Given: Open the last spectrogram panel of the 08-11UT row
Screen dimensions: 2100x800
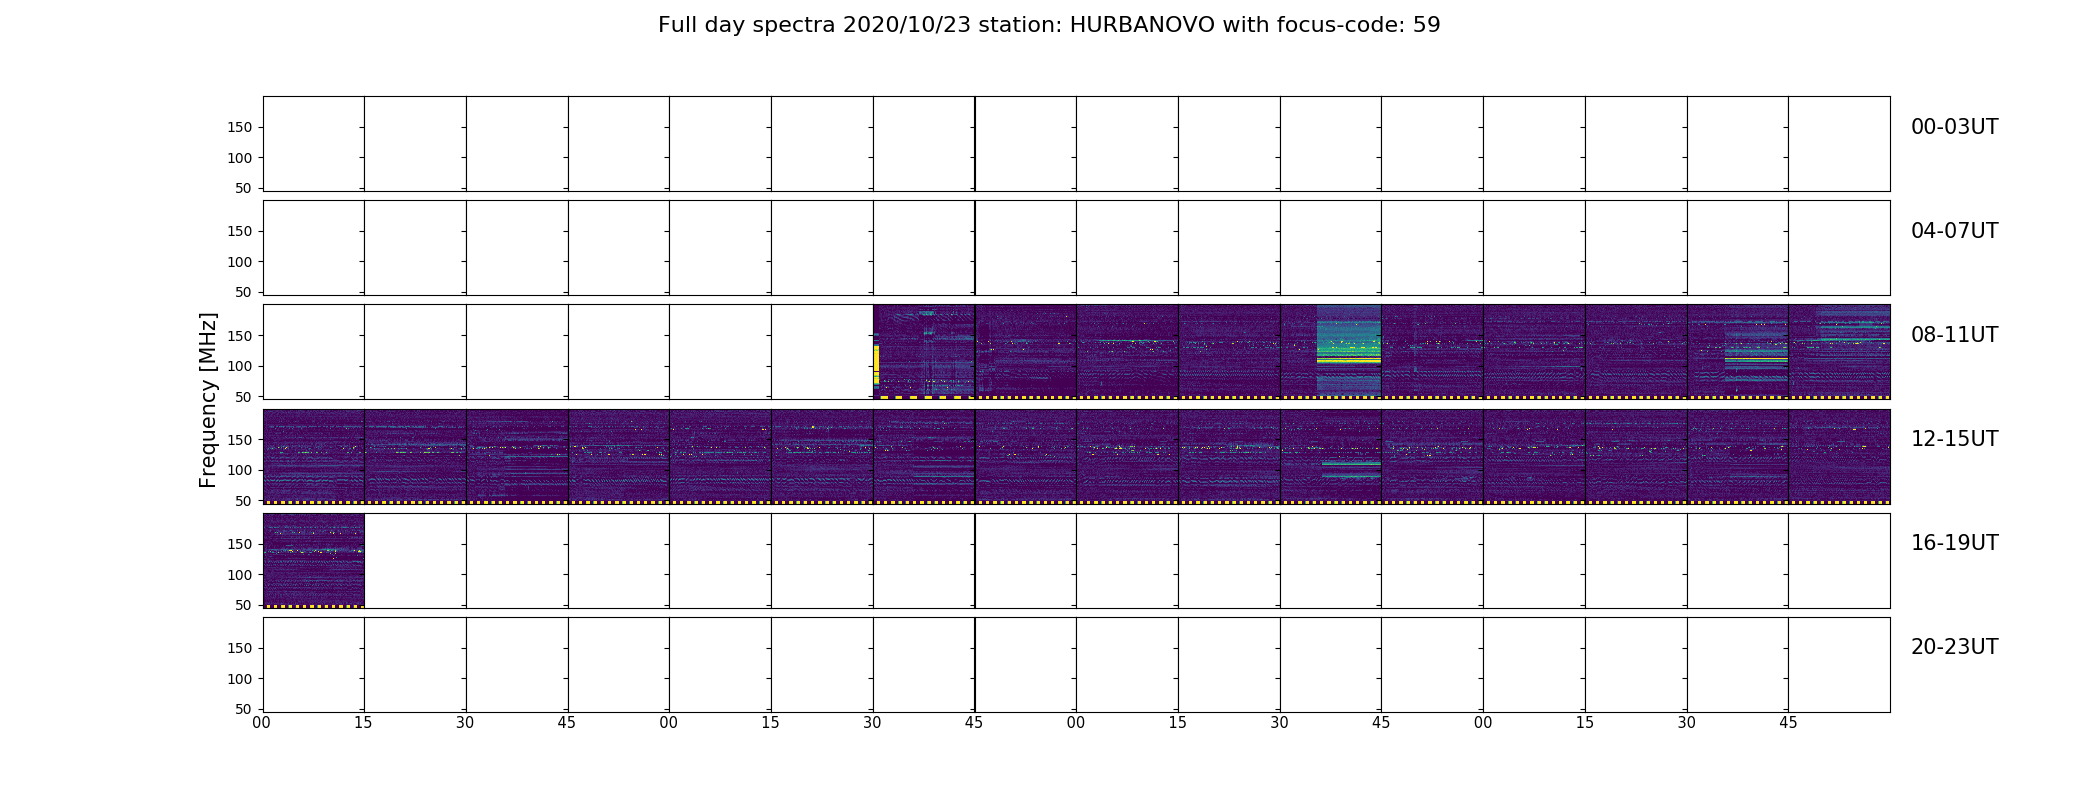Looking at the screenshot, I should (x=1839, y=352).
